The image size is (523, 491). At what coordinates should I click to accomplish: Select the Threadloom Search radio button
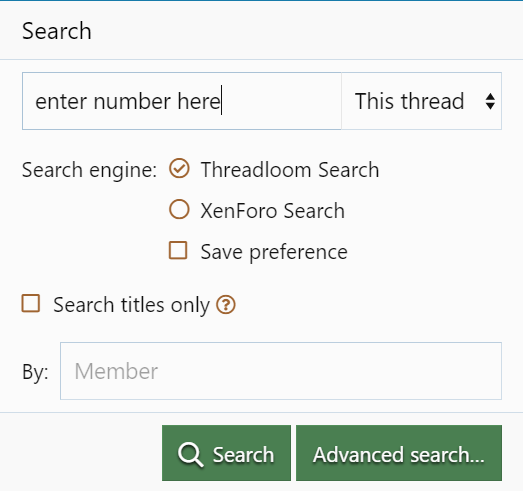point(179,169)
